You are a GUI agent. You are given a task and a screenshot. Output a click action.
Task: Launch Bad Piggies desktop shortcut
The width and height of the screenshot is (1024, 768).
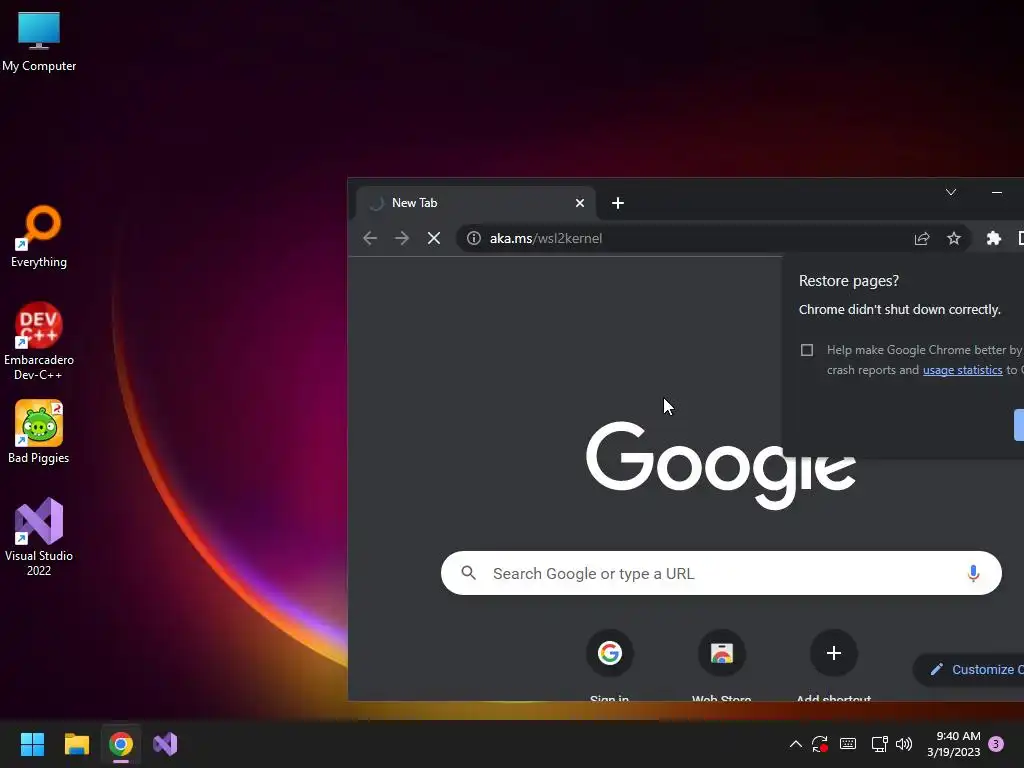click(x=39, y=432)
